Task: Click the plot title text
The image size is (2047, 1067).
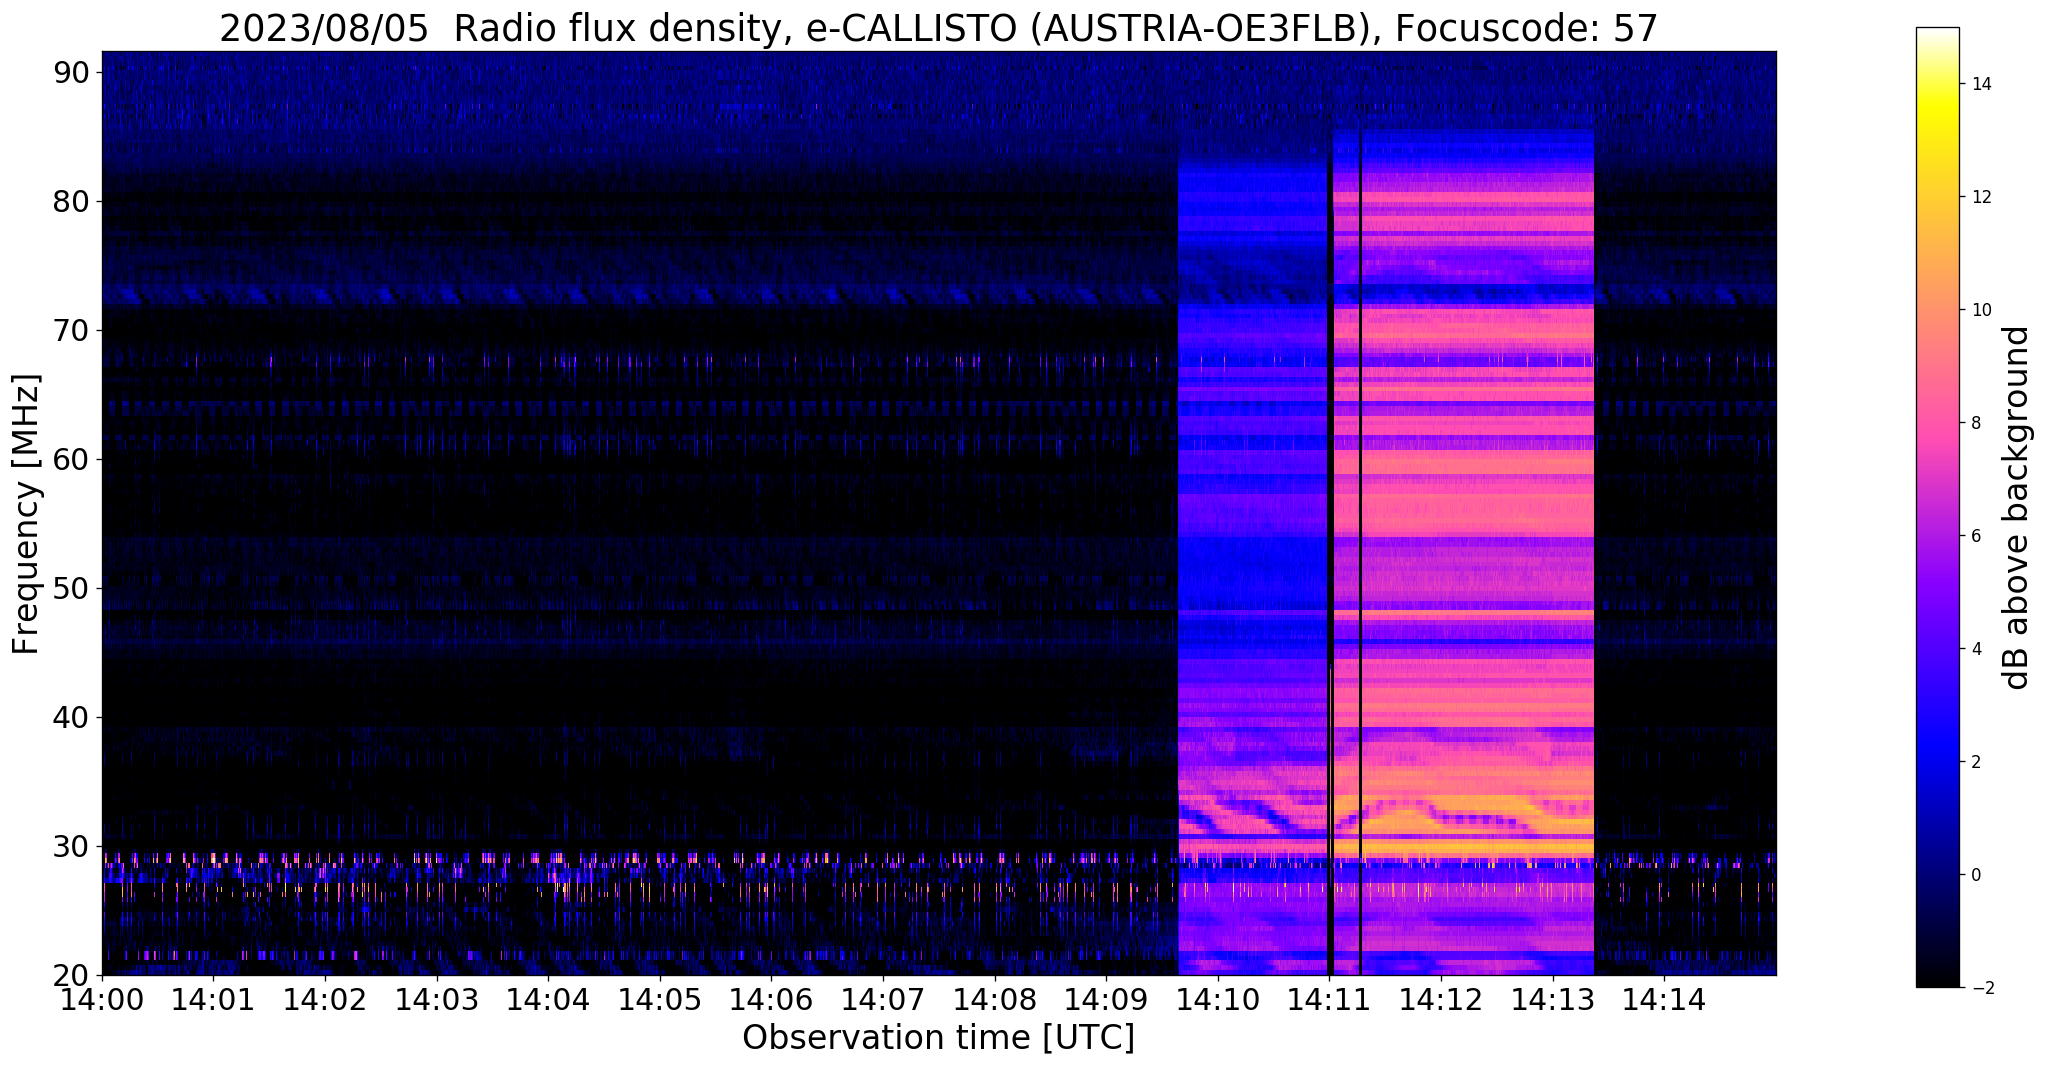Action: pyautogui.click(x=938, y=28)
